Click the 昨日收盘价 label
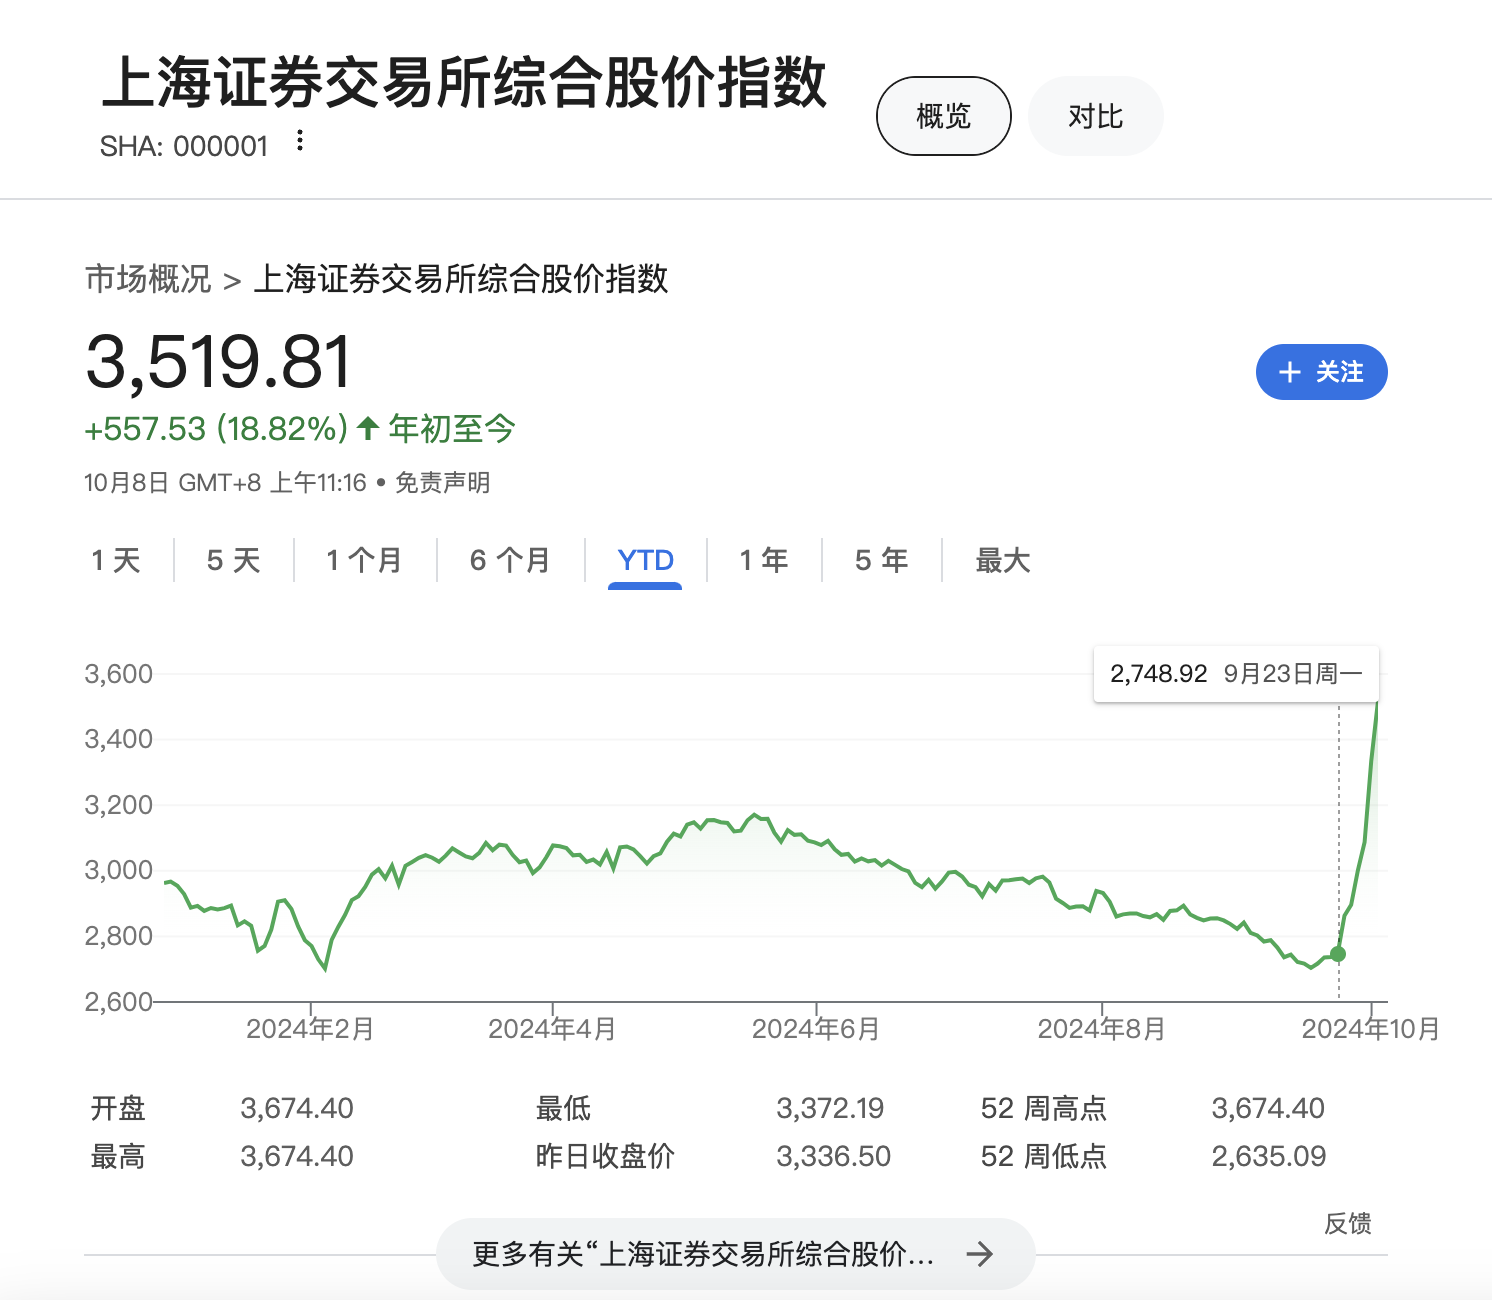1492x1300 pixels. click(x=605, y=1156)
